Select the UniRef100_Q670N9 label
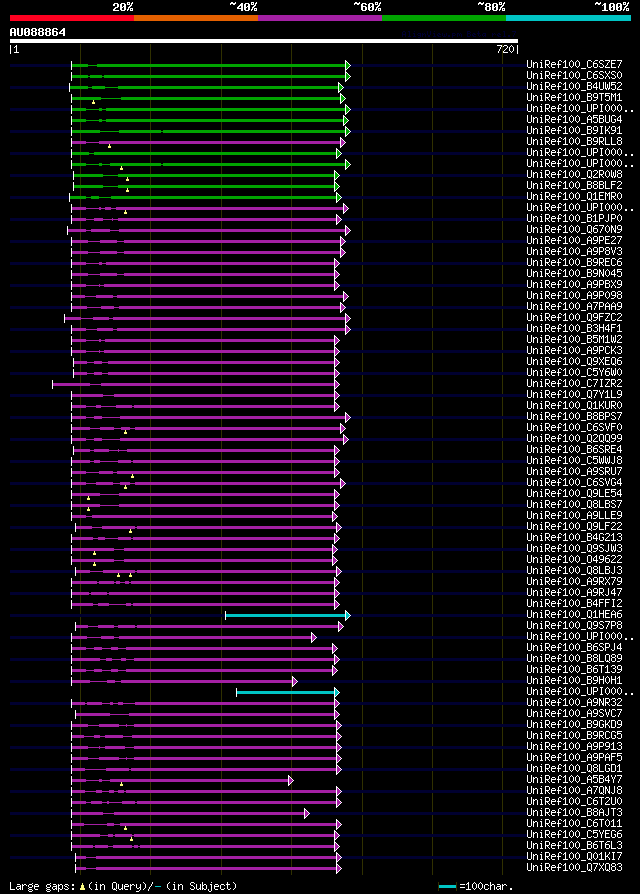Image resolution: width=640 pixels, height=894 pixels. coord(574,230)
